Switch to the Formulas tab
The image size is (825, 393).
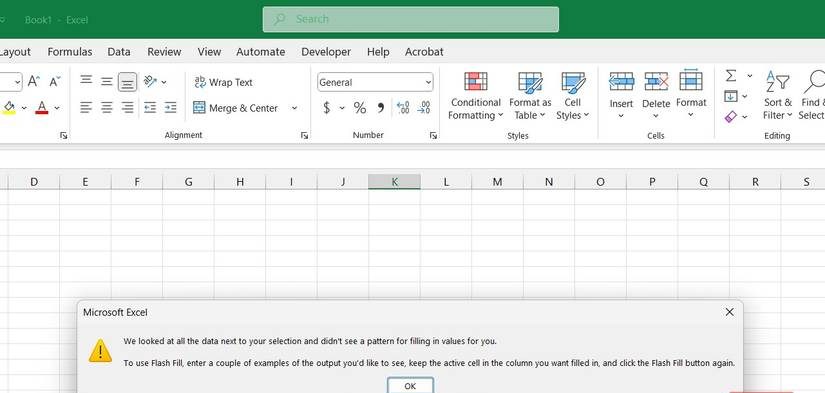[69, 52]
